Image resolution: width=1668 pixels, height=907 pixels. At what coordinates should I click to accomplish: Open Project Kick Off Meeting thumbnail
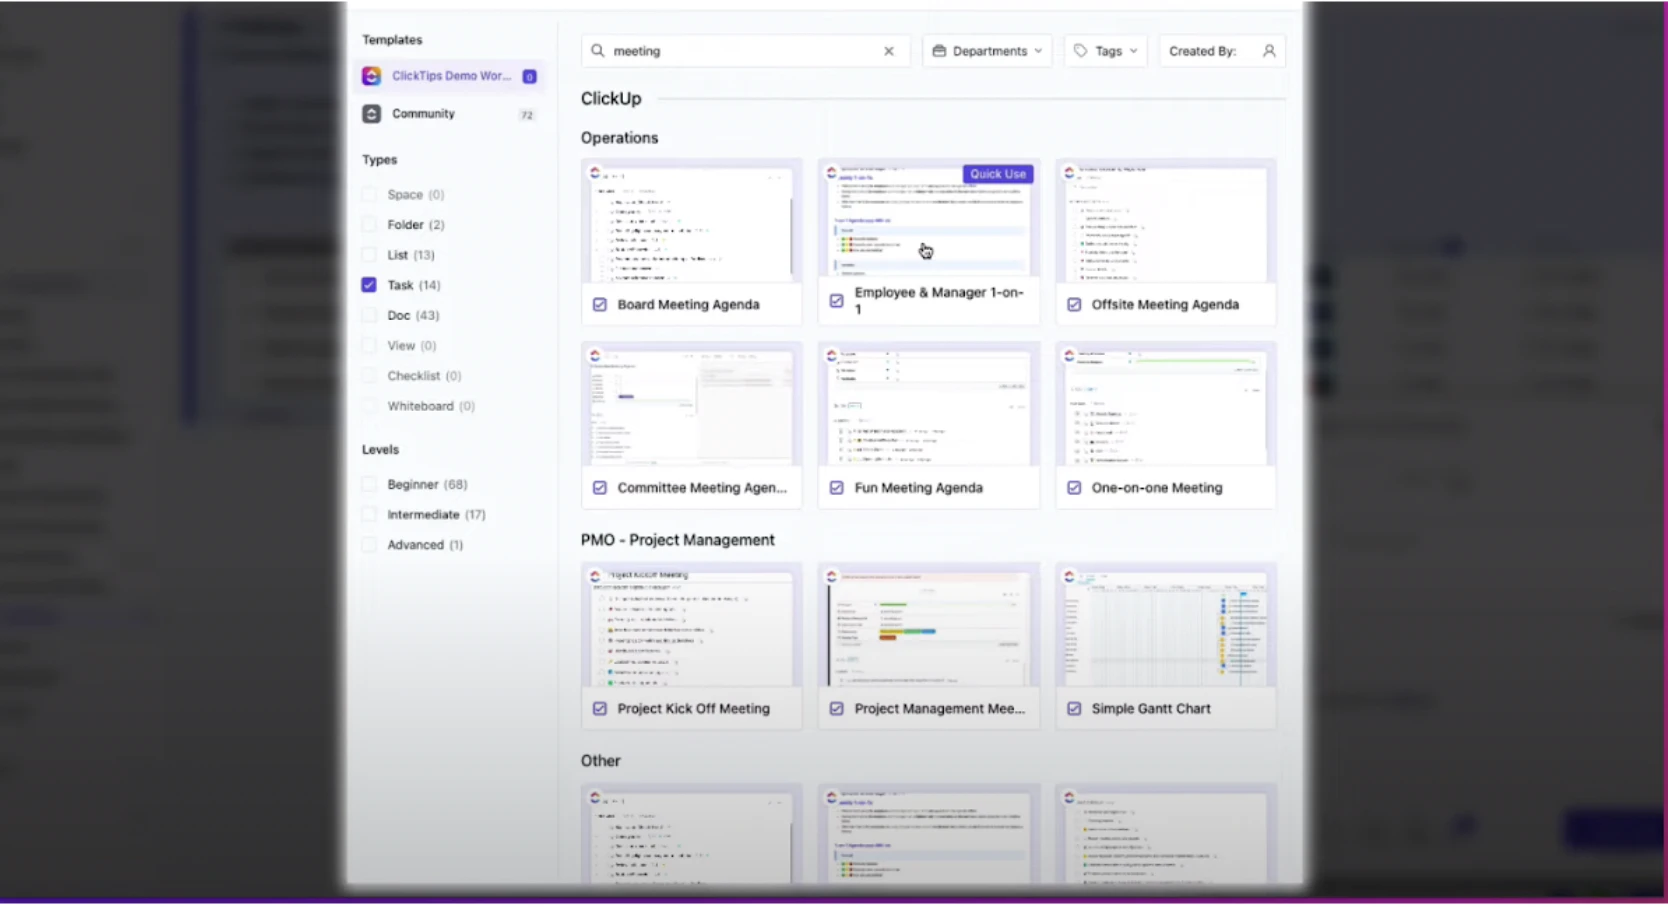[691, 626]
